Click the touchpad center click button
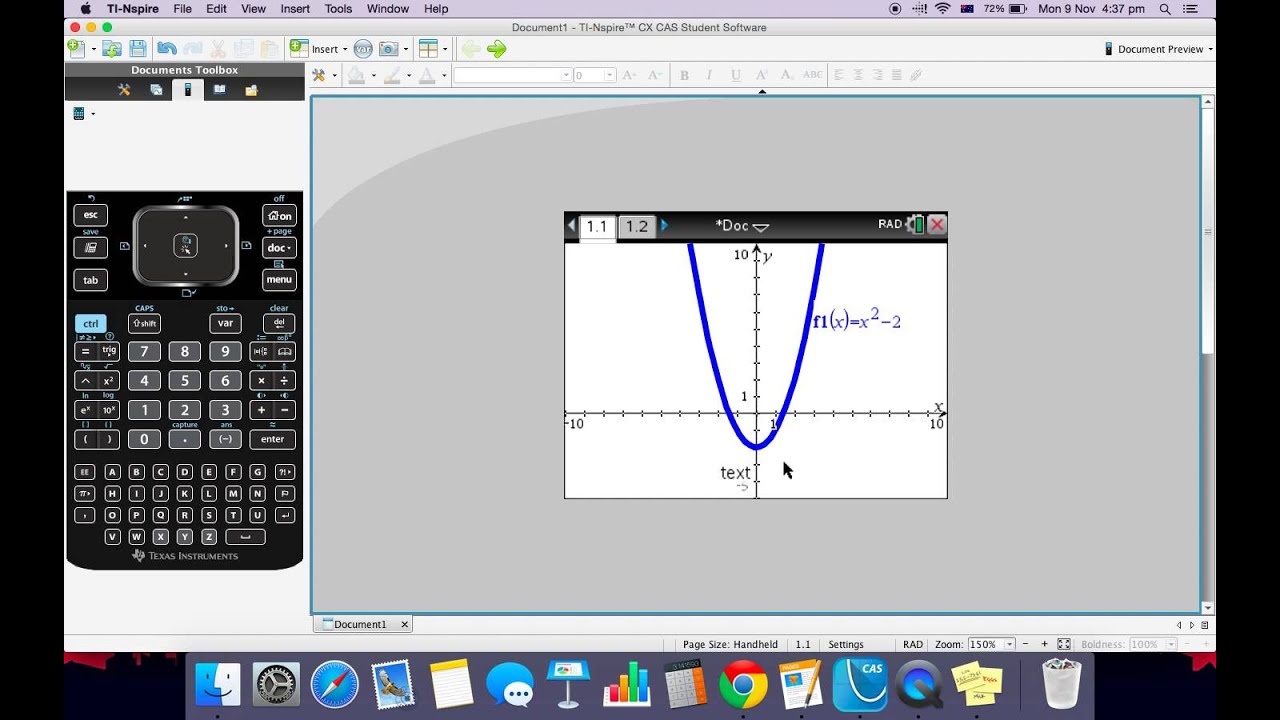 185,245
